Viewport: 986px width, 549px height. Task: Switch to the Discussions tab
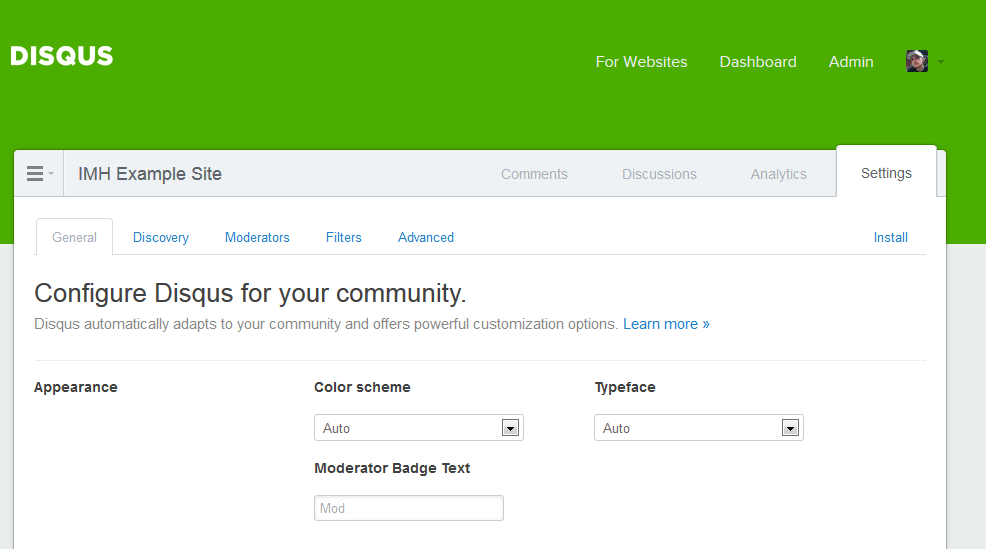(659, 174)
